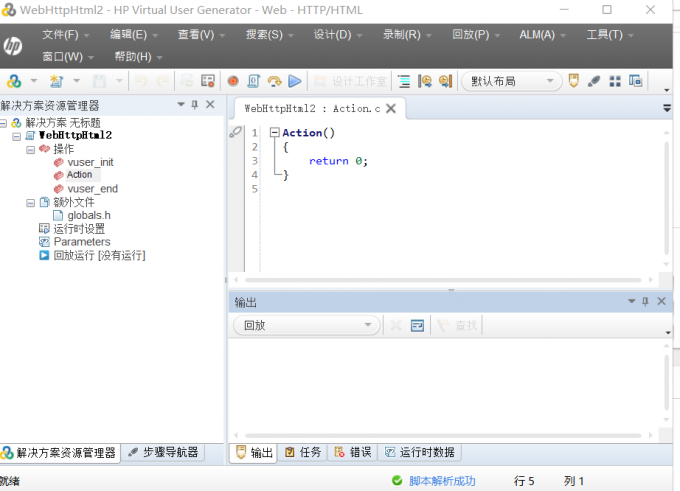
Task: Open the 帮助(H) menu
Action: coord(138,57)
